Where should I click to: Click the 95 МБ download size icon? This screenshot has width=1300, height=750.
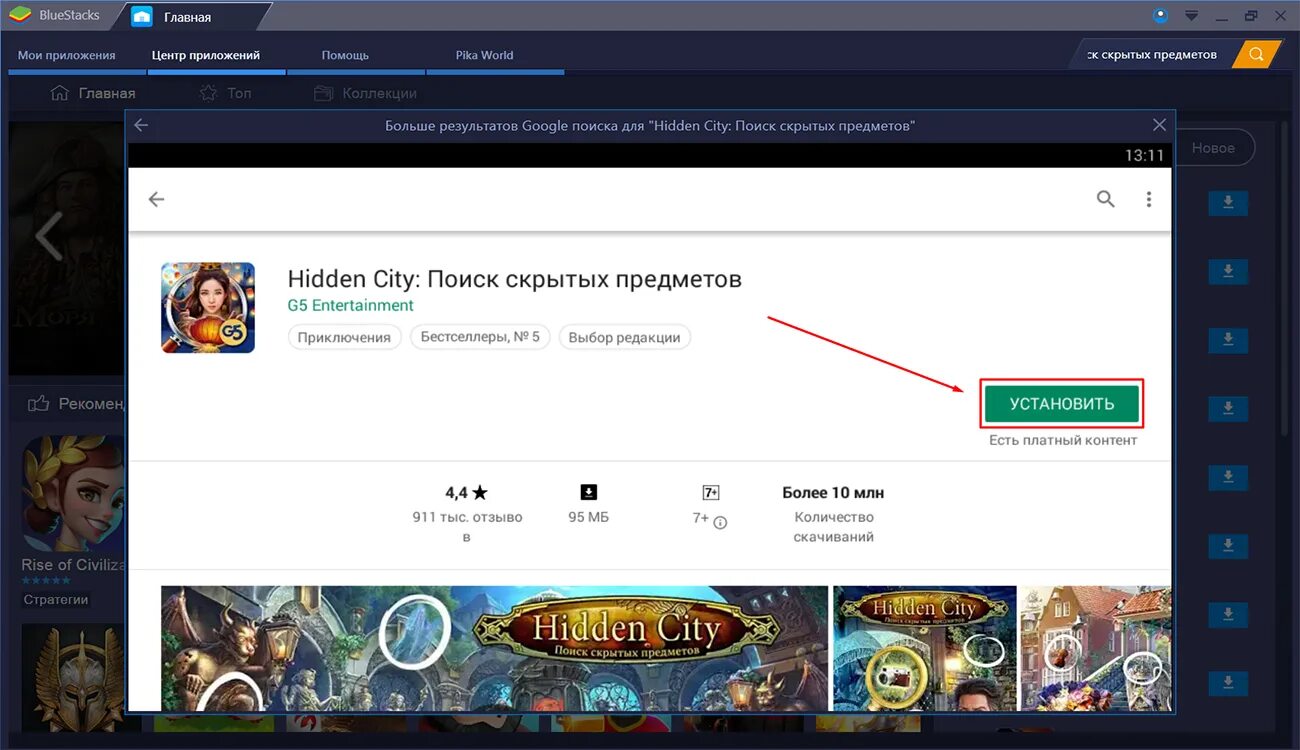(588, 492)
